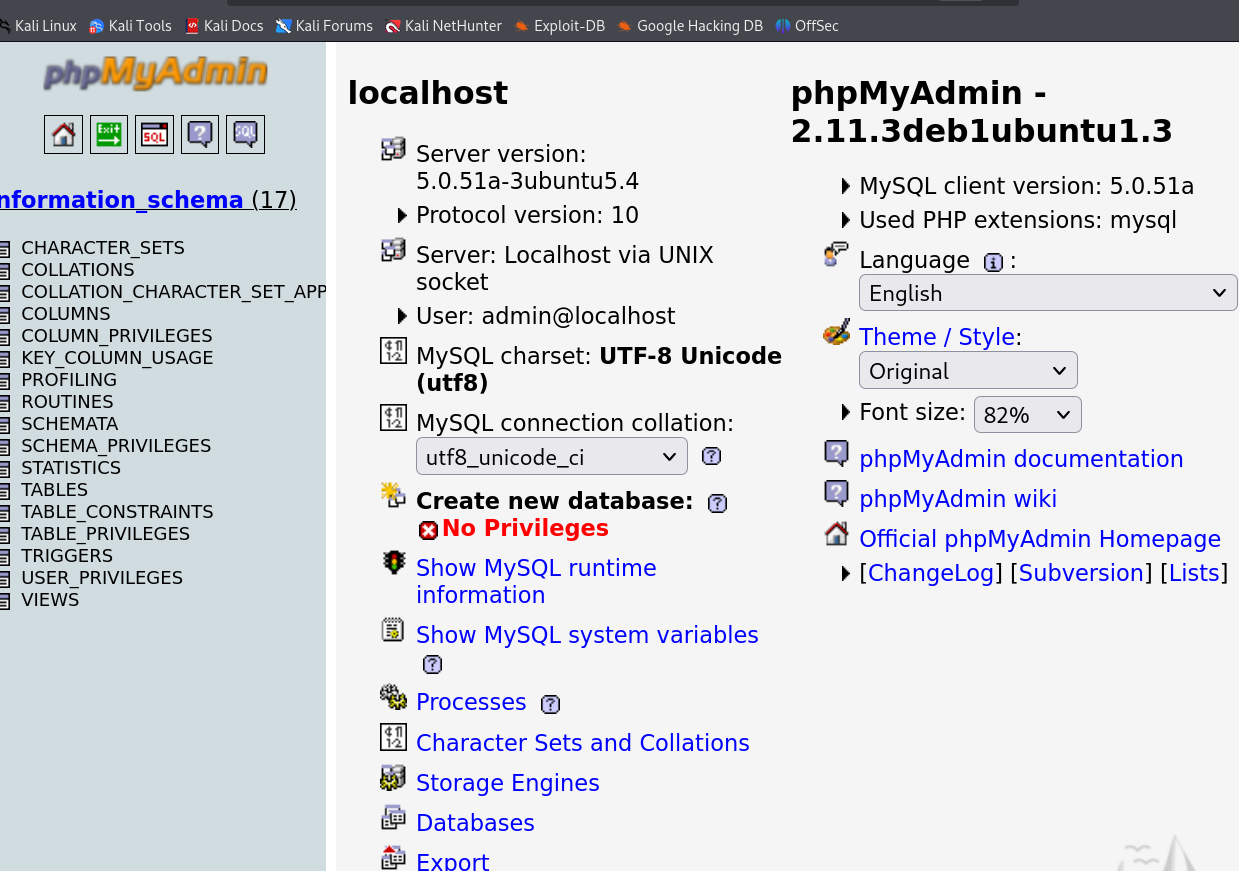Click the Log out (Exit) icon

[x=109, y=134]
